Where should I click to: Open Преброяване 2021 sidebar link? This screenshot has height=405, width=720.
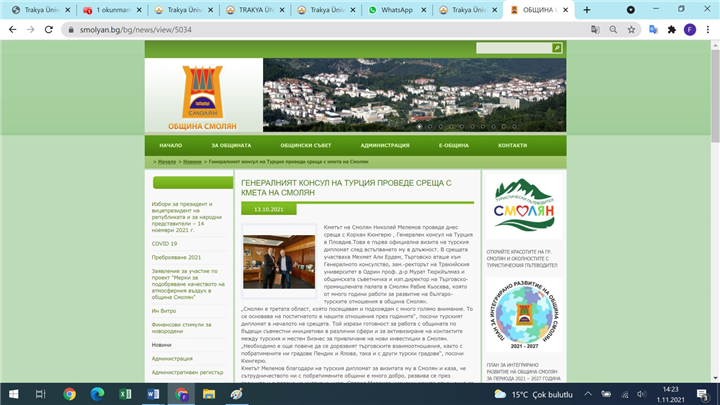tap(176, 258)
